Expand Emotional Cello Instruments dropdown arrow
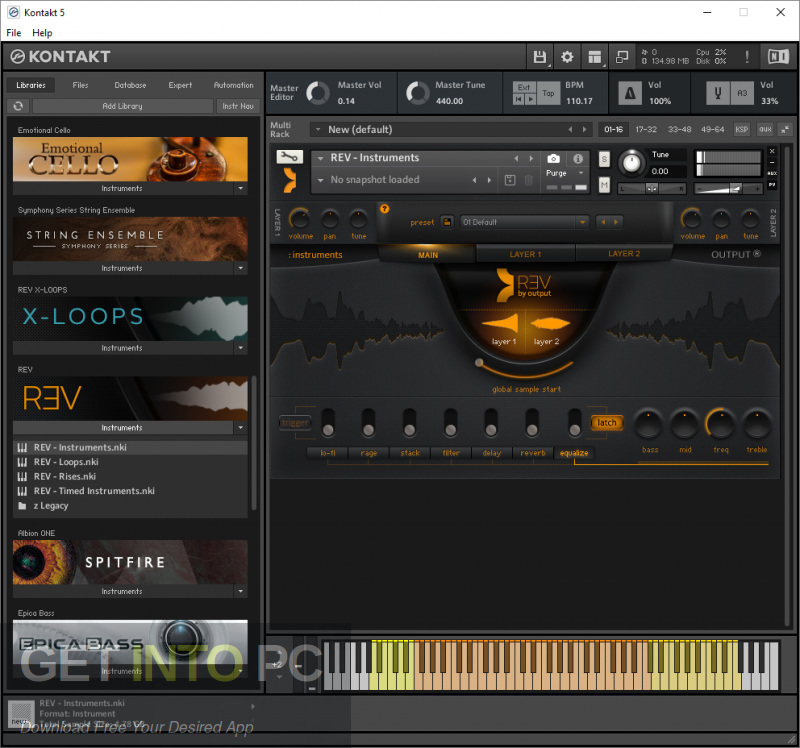Screen dimensions: 800x748 pos(240,188)
